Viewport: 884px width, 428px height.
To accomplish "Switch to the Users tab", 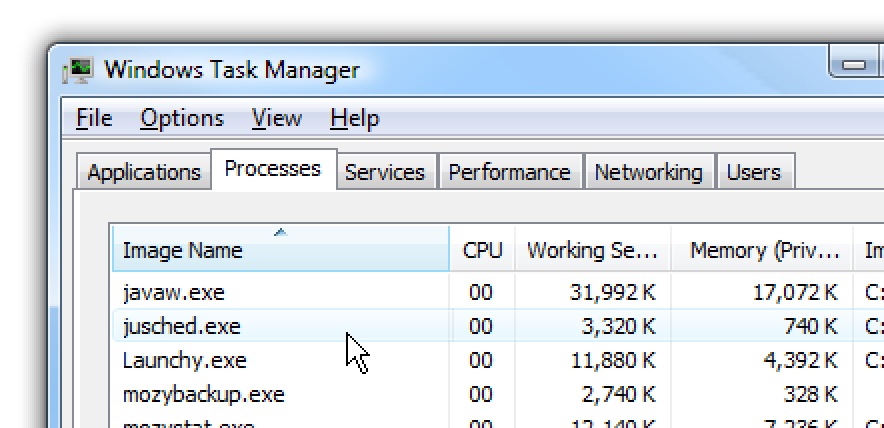I will pyautogui.click(x=753, y=172).
